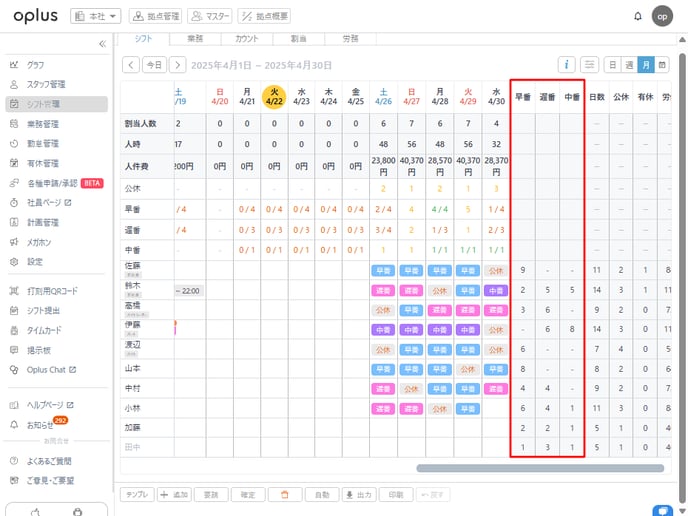The width and height of the screenshot is (688, 516).
Task: Go to previous month with left arrow
Action: (x=130, y=64)
